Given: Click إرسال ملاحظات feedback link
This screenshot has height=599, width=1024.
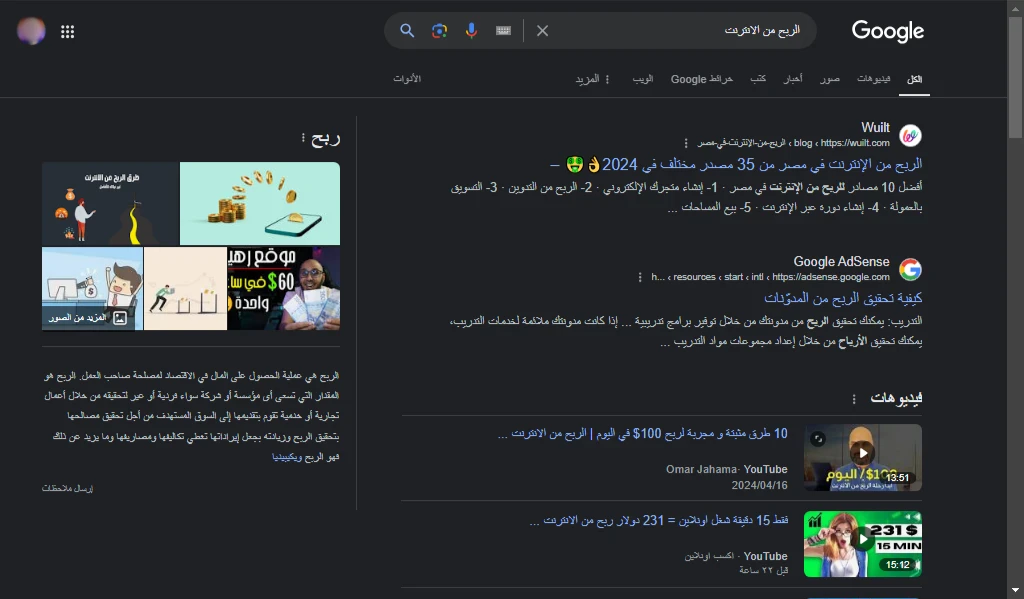Looking at the screenshot, I should [67, 488].
